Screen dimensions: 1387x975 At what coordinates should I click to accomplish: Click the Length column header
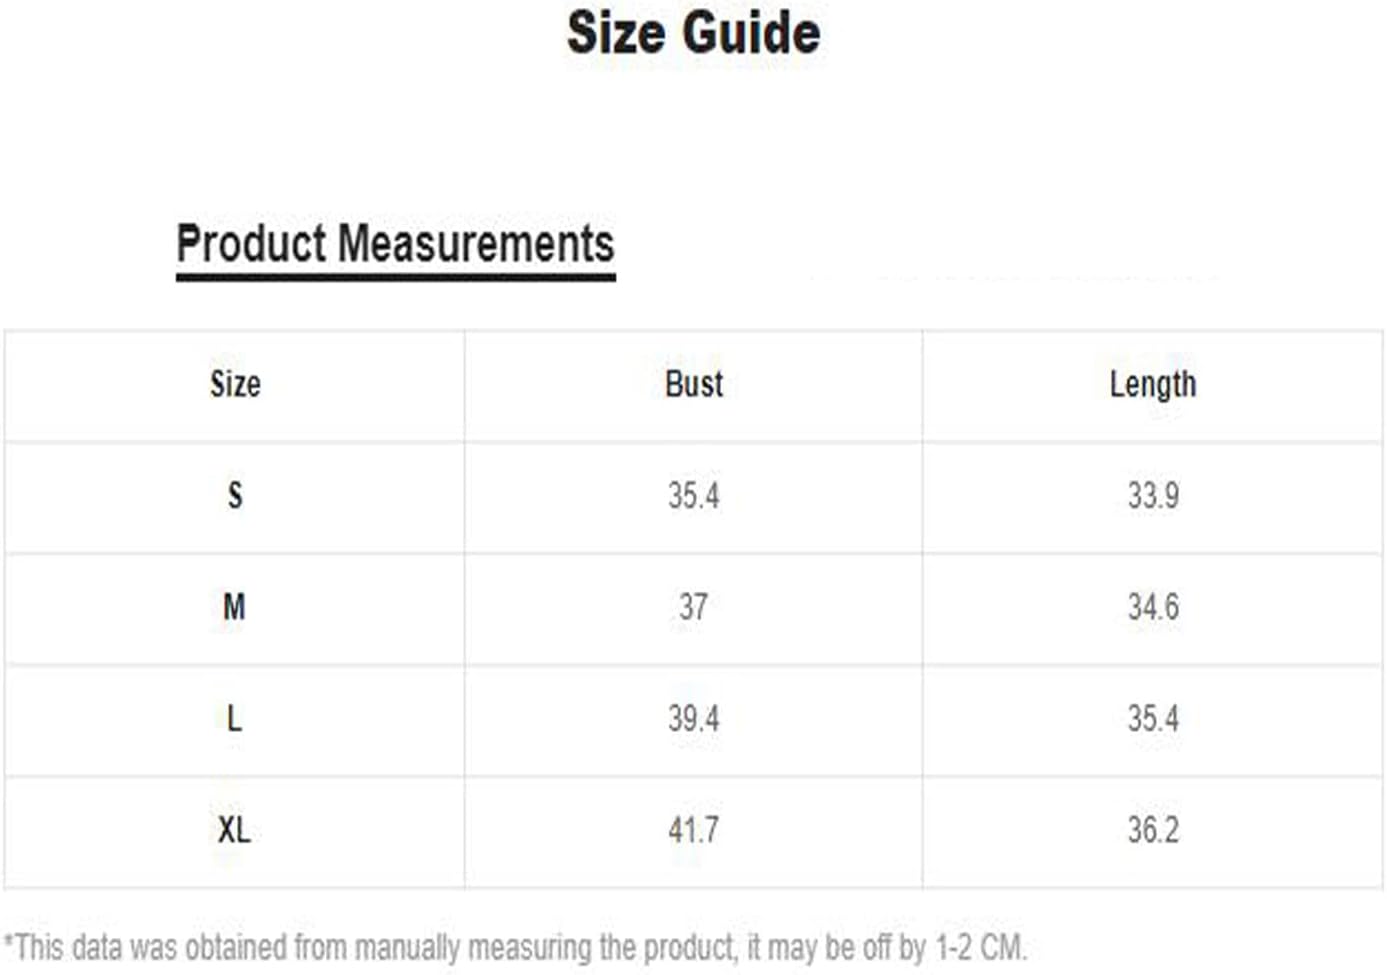click(x=1153, y=385)
